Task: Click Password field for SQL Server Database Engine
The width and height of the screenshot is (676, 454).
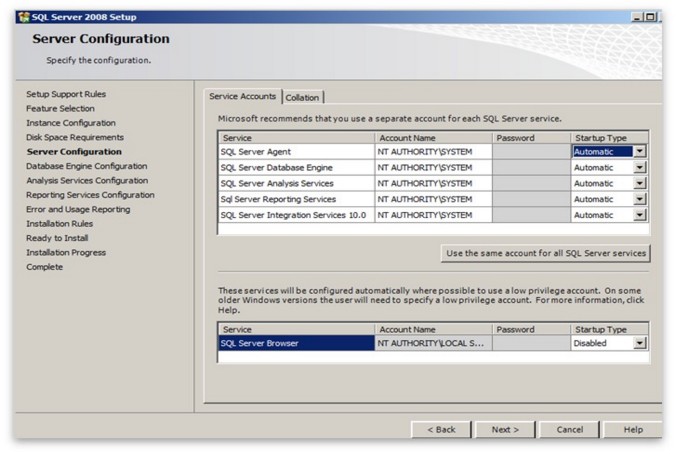Action: pyautogui.click(x=532, y=167)
